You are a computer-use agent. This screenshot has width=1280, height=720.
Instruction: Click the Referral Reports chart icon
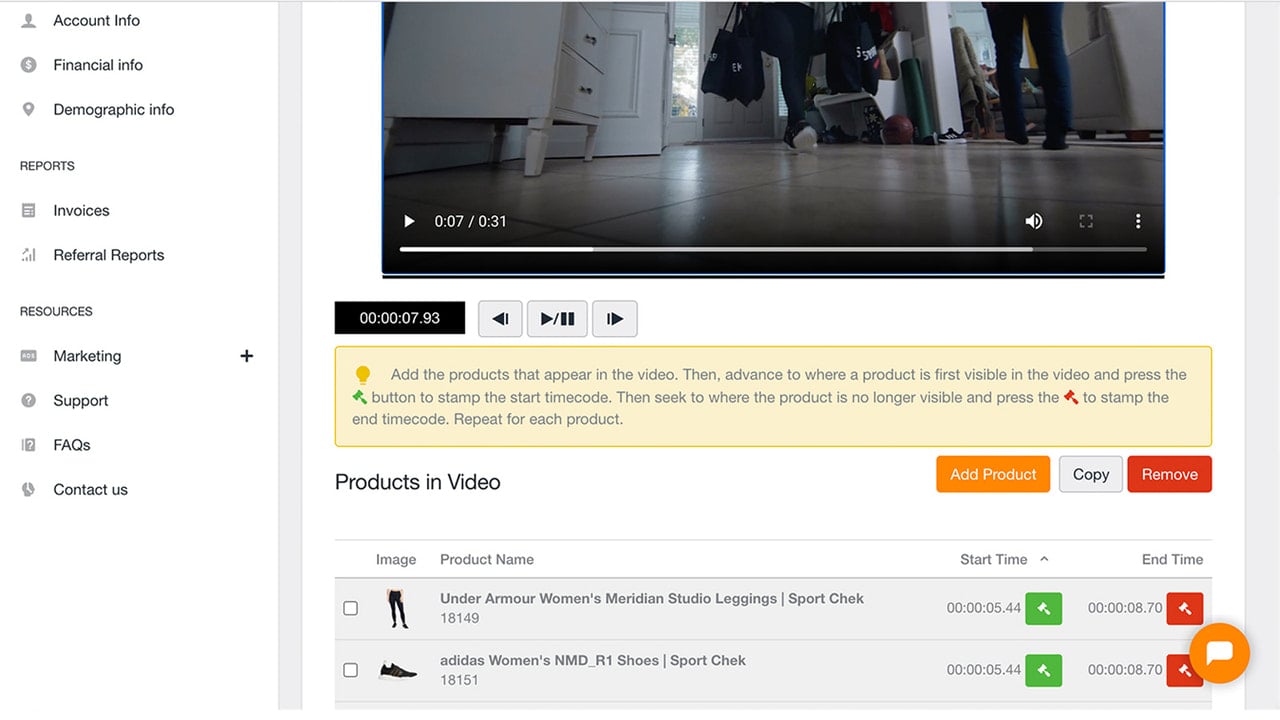[x=29, y=255]
